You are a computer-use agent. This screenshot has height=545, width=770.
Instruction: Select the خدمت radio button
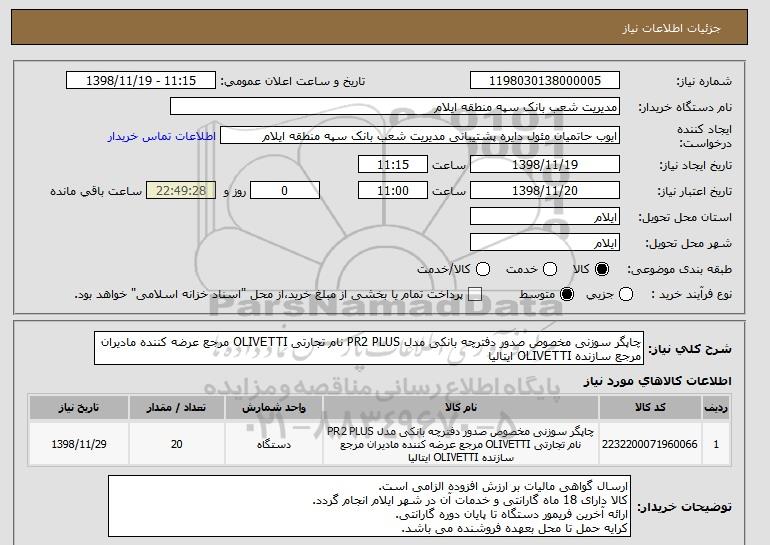[550, 269]
